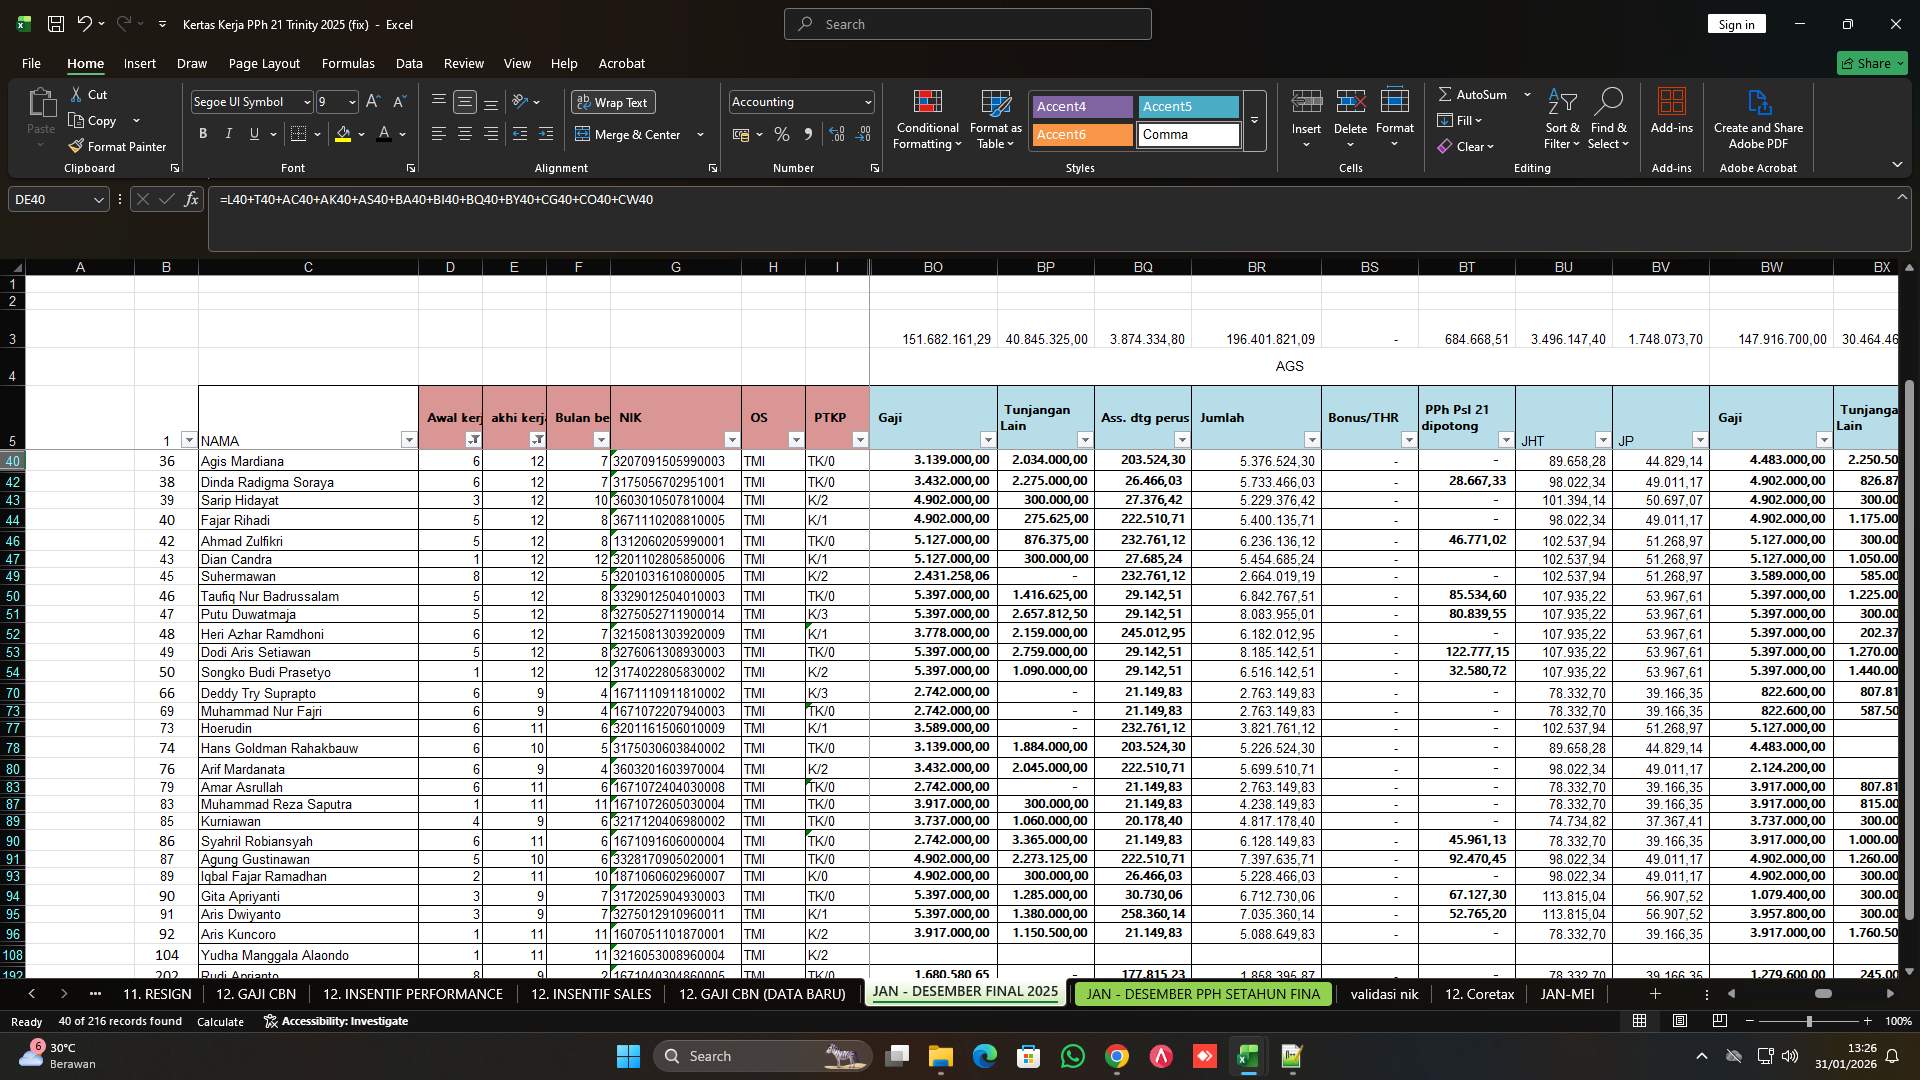Apply AutoSum to selection

coord(1478,94)
